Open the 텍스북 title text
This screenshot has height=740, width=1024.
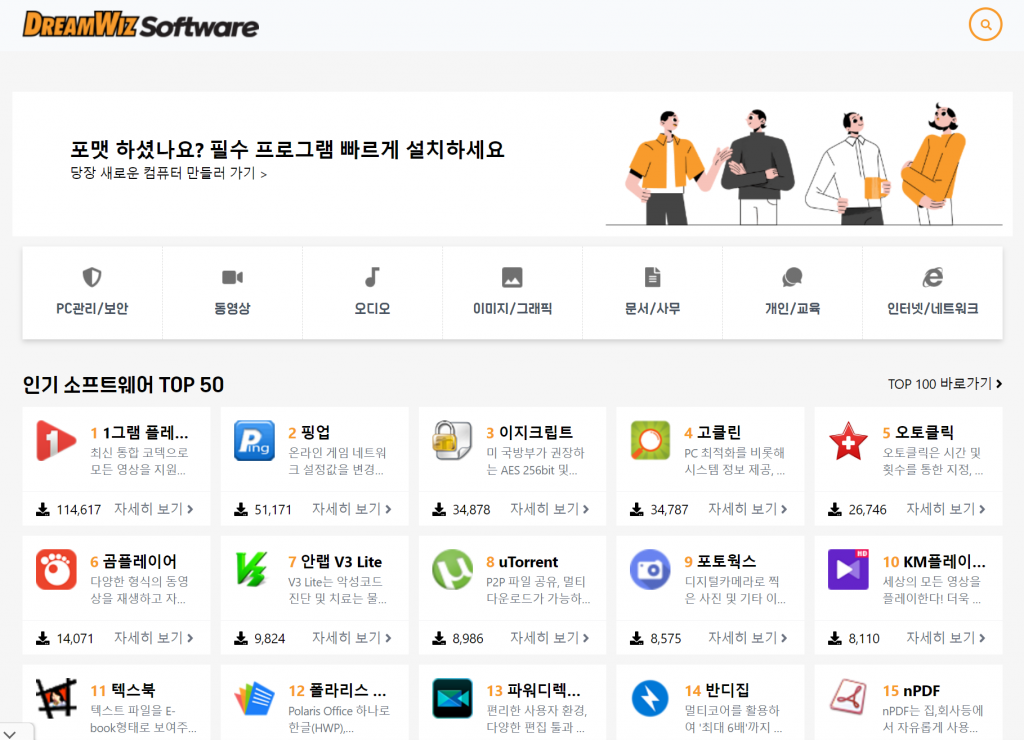(133, 690)
